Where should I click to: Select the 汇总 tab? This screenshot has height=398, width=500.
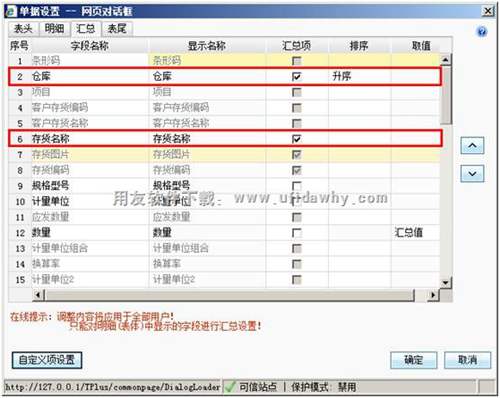(85, 29)
